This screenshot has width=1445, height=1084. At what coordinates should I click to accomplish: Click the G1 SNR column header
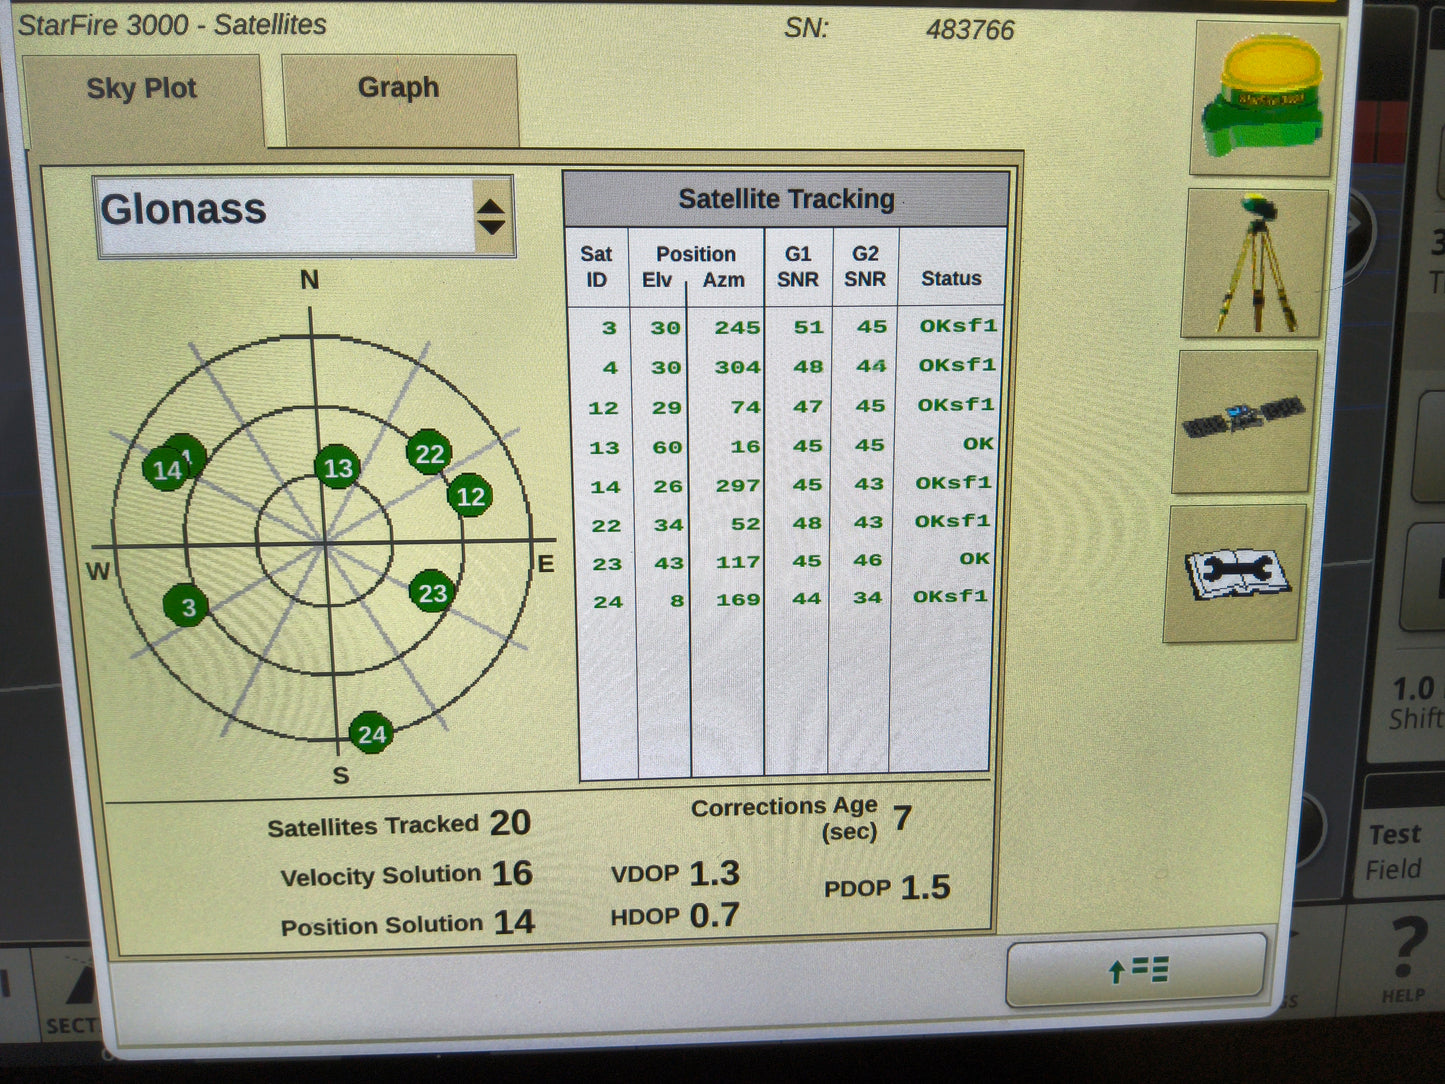[798, 266]
